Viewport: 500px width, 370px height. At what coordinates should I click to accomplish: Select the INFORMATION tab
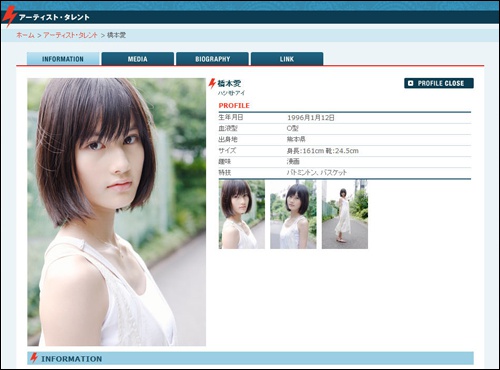[x=63, y=59]
